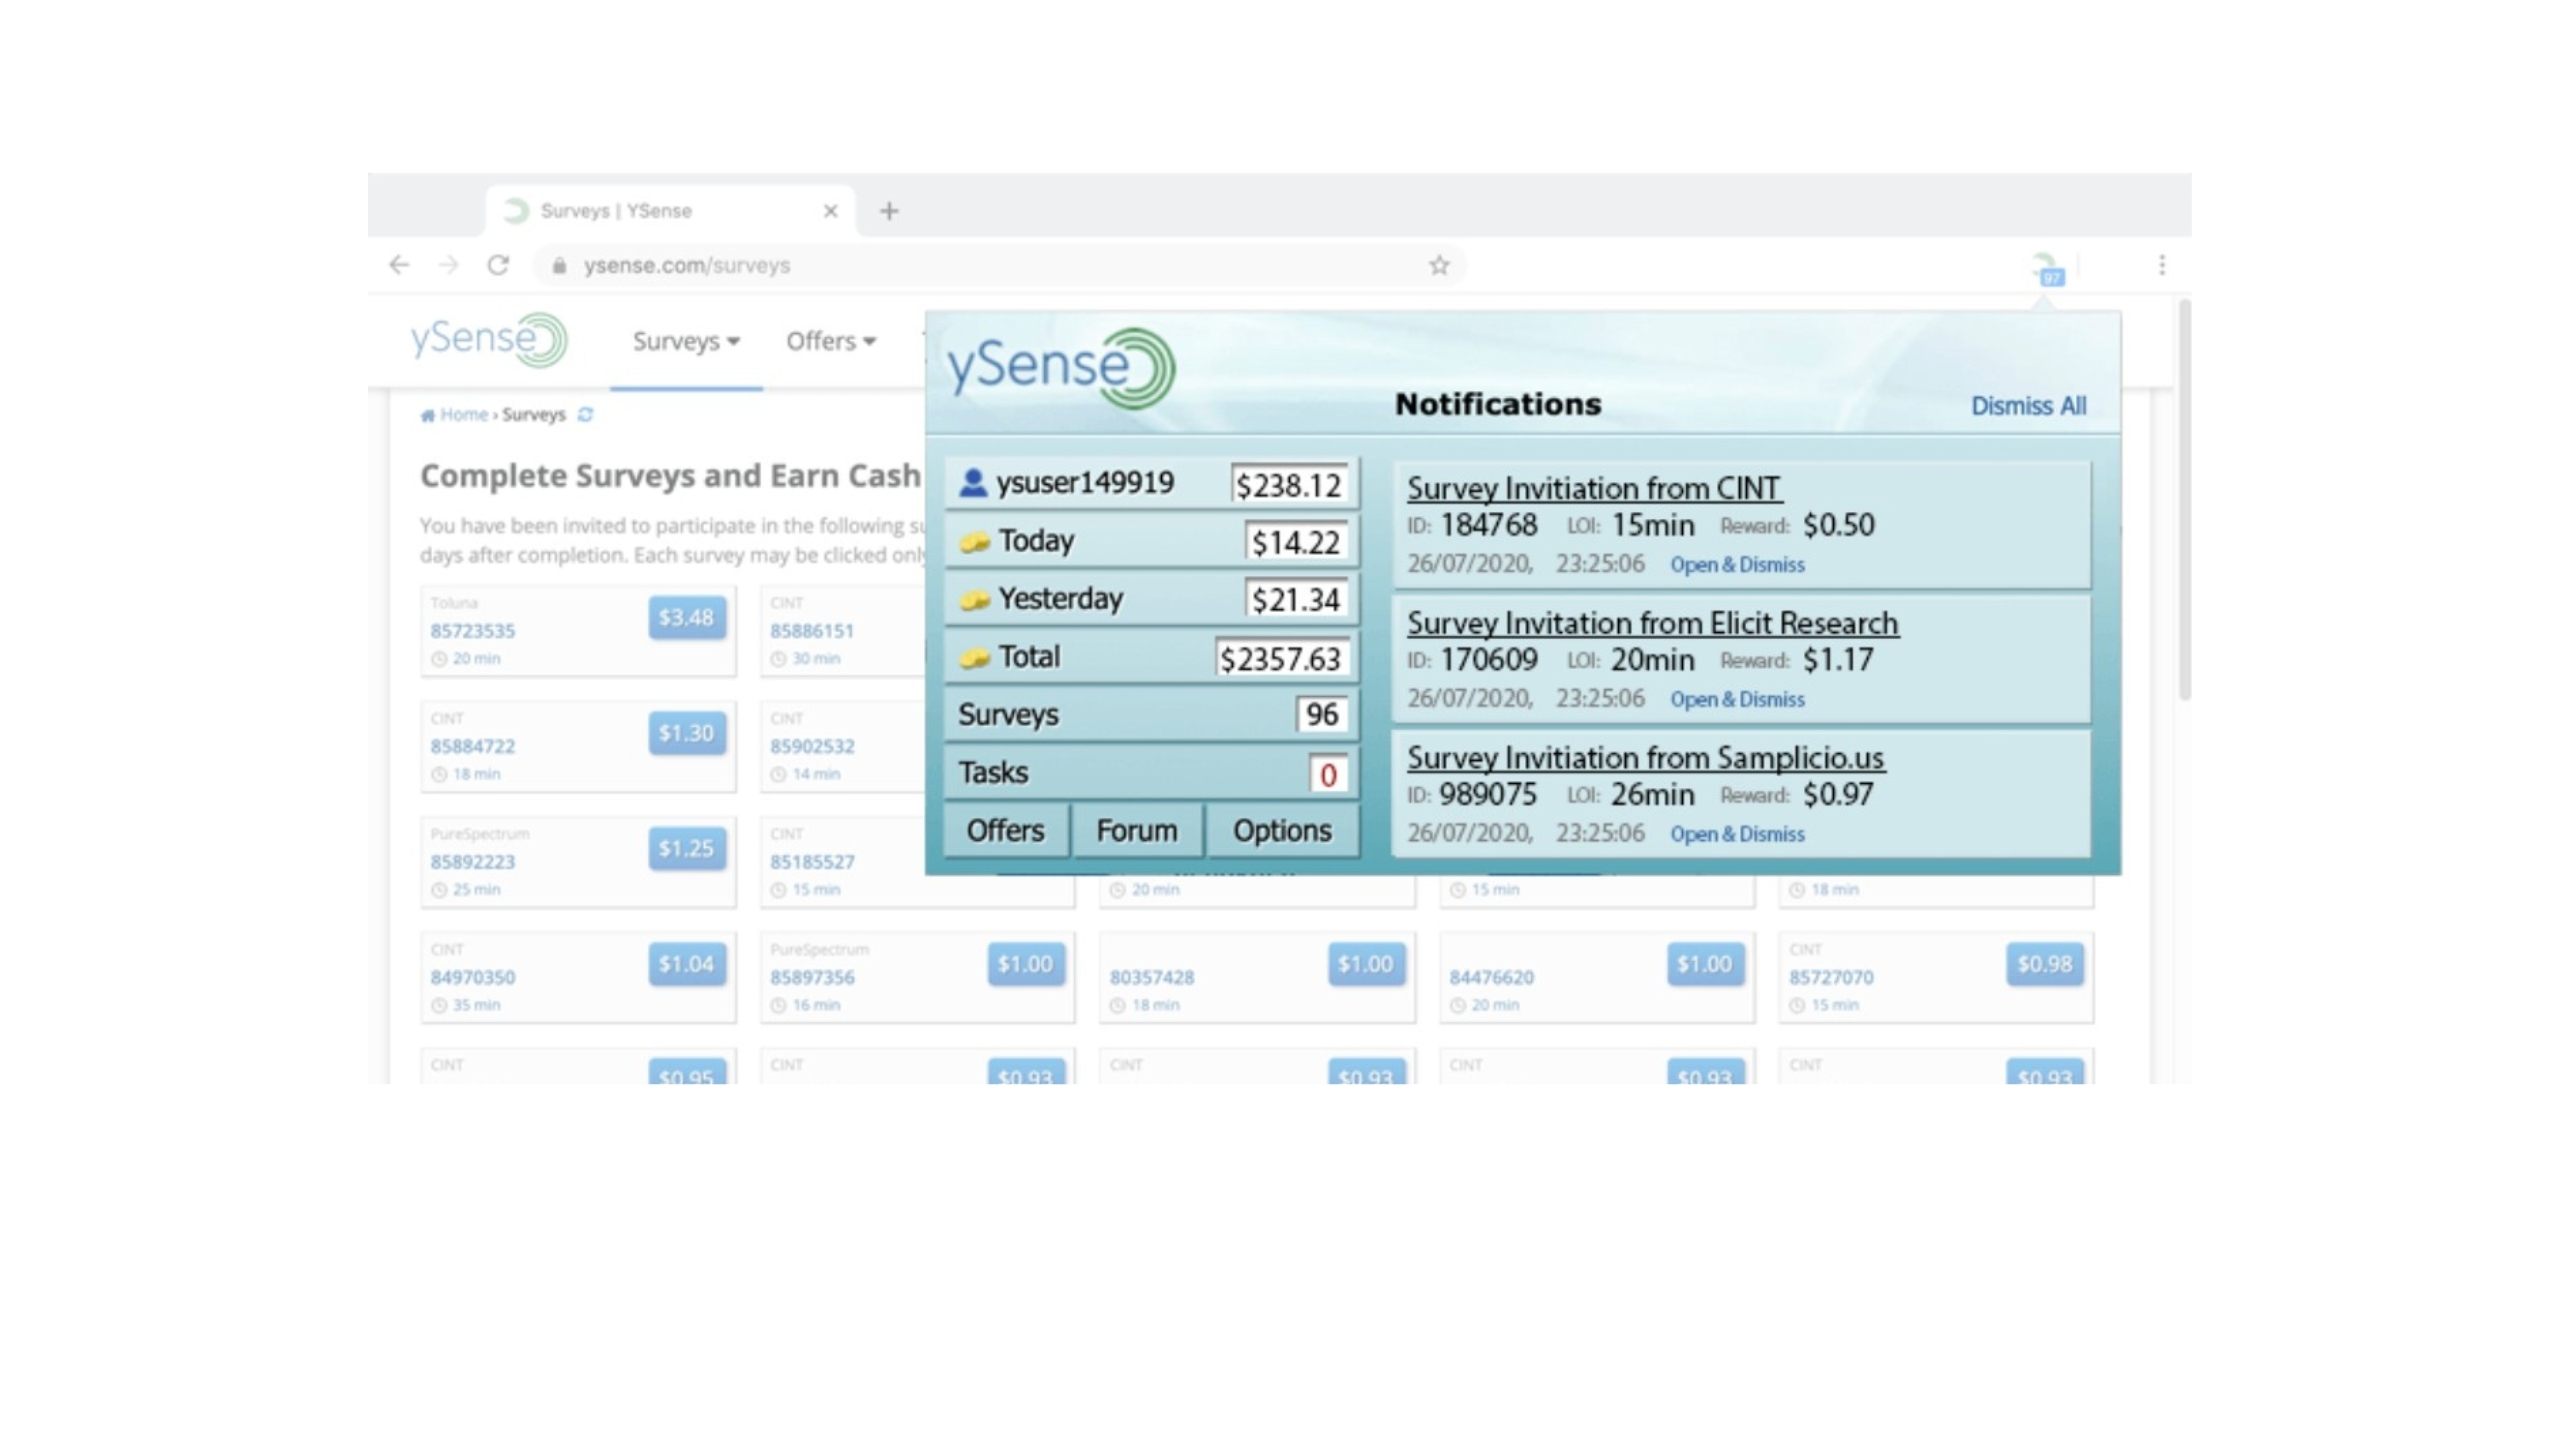Click the $3.48 Toluna survey reward button
This screenshot has width=2560, height=1440.
[x=685, y=618]
